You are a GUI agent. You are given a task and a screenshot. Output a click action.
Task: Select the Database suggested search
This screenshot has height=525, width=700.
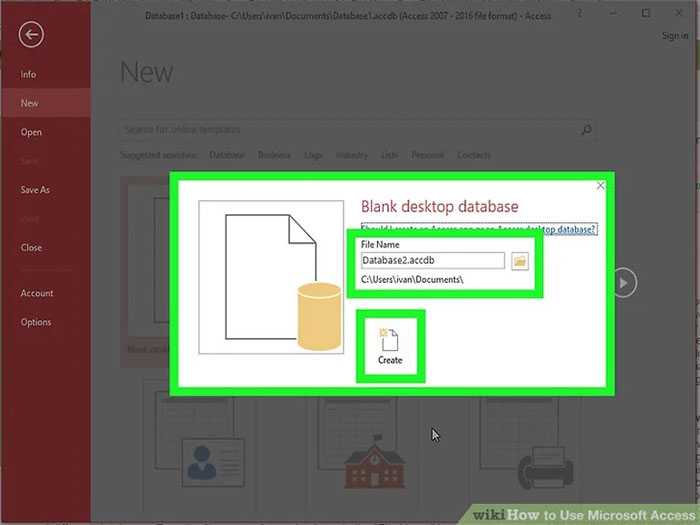point(227,155)
